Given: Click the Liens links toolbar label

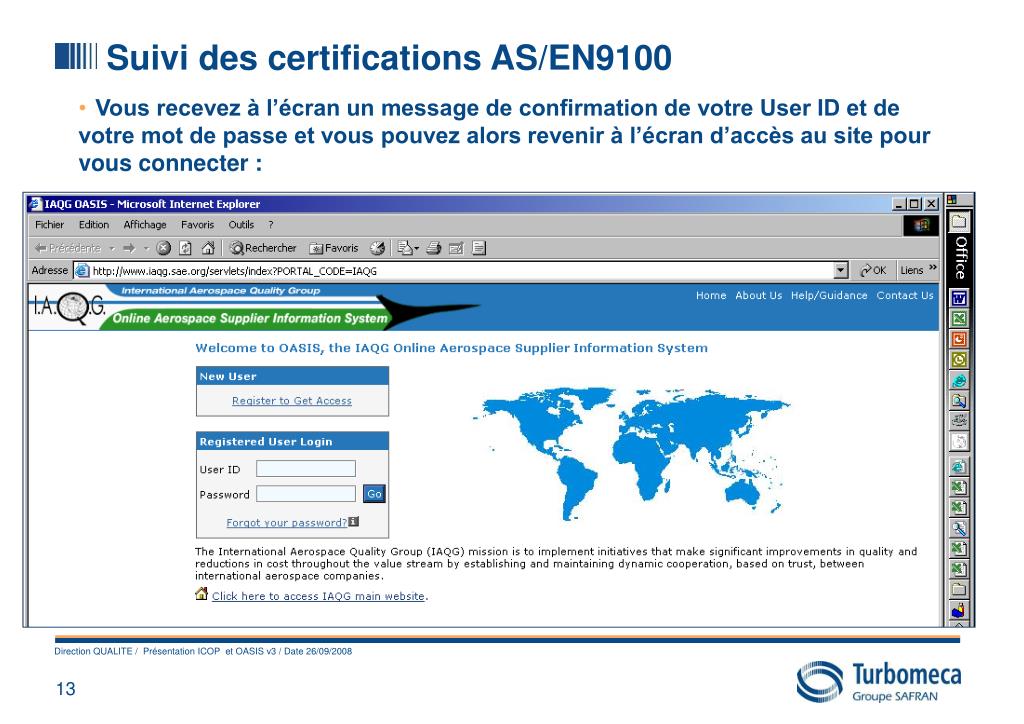Looking at the screenshot, I should [x=912, y=270].
